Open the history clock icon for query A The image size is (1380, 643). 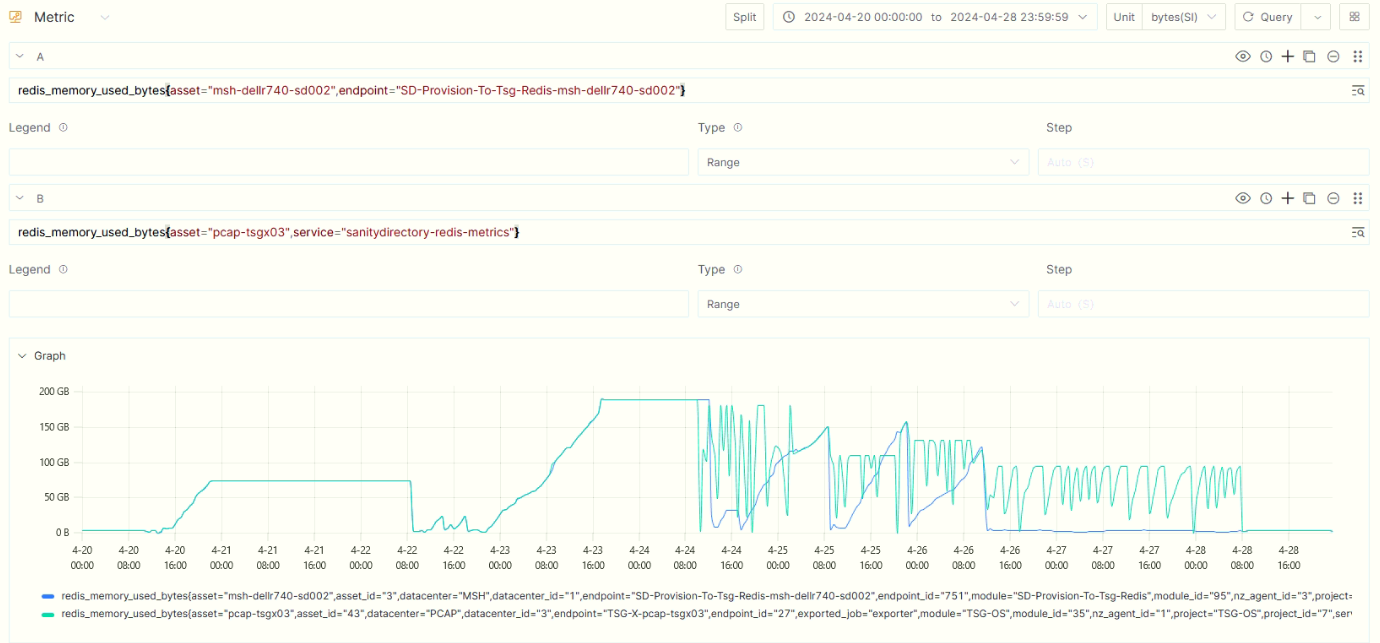pyautogui.click(x=1266, y=57)
